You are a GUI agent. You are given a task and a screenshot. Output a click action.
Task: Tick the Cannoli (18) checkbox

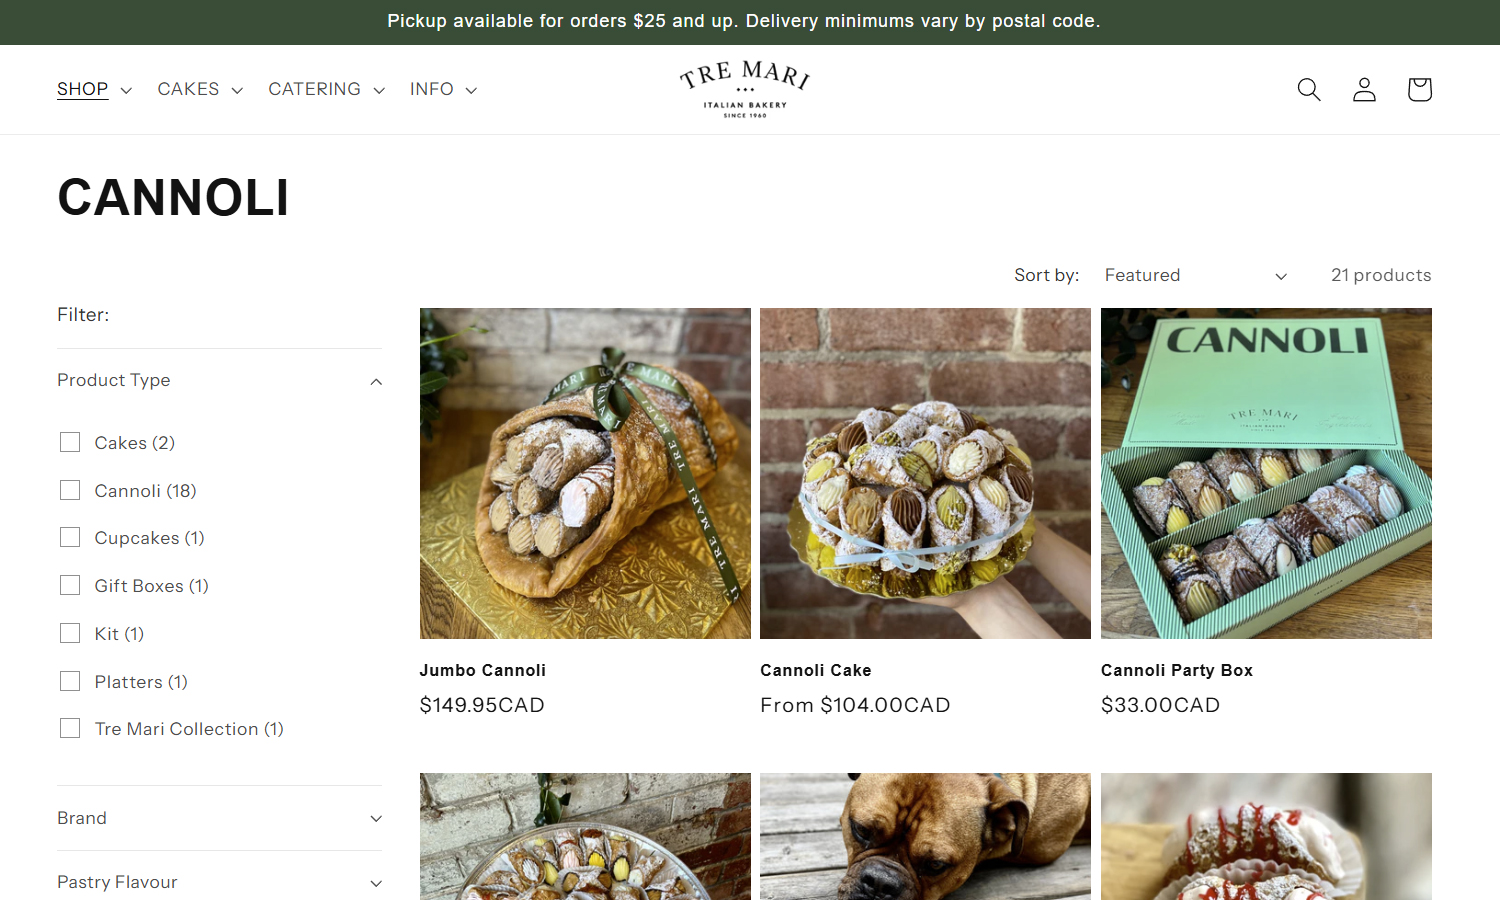pyautogui.click(x=70, y=490)
